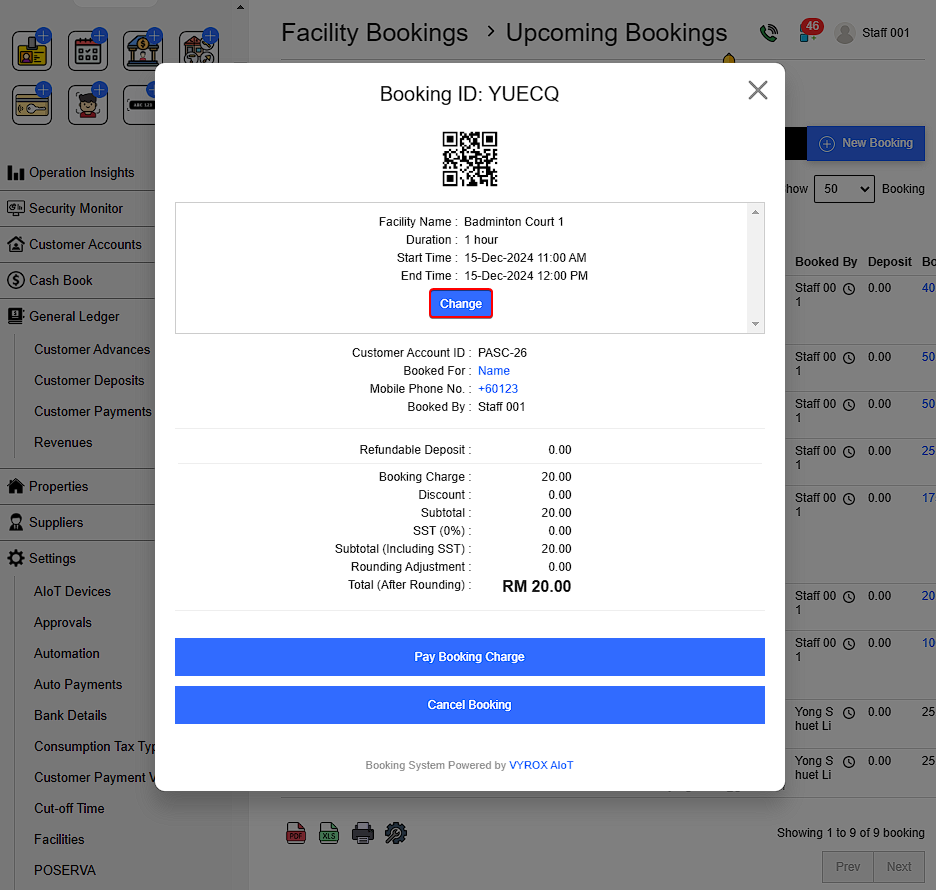936x890 pixels.
Task: Open the calendar booking shortcut icon
Action: (x=88, y=50)
